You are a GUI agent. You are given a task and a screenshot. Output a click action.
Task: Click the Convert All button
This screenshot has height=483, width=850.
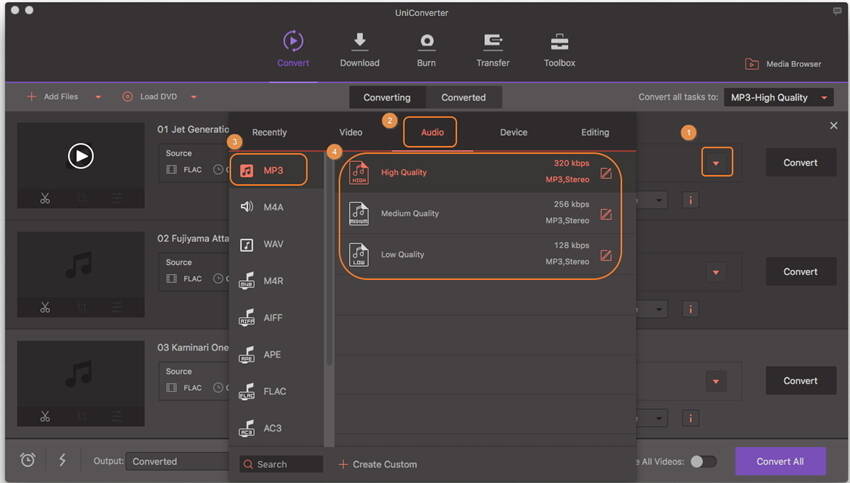point(780,461)
